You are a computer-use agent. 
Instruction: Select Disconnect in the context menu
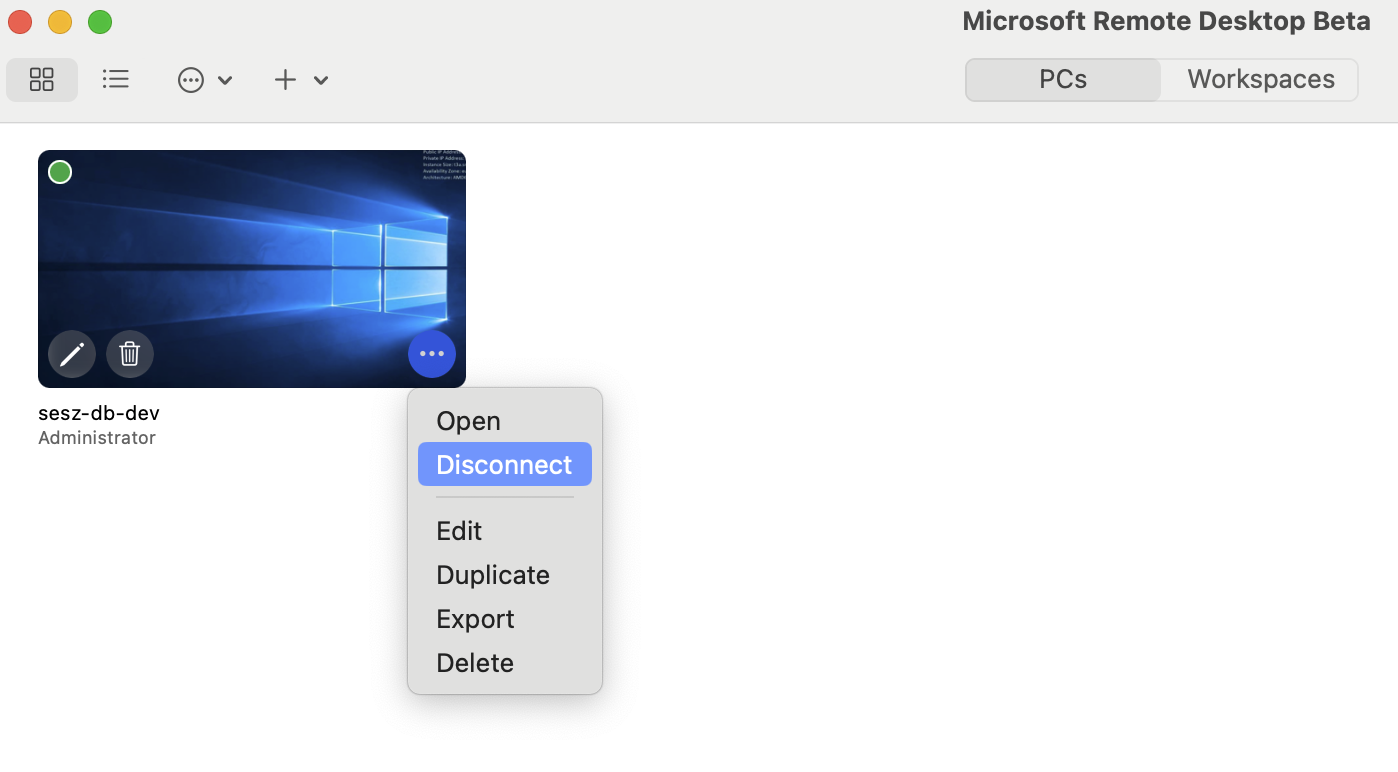pyautogui.click(x=504, y=465)
